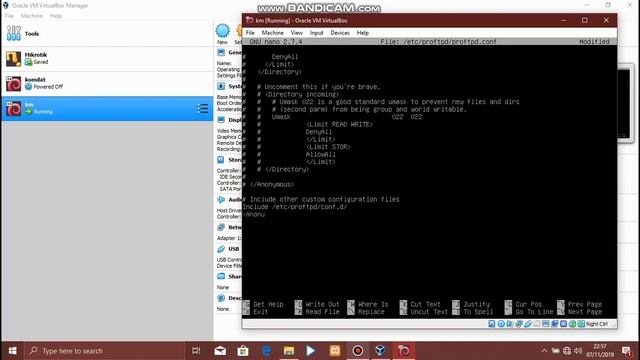The height and width of the screenshot is (360, 640).
Task: Click the USB devices icon in VM status bar
Action: coord(528,324)
